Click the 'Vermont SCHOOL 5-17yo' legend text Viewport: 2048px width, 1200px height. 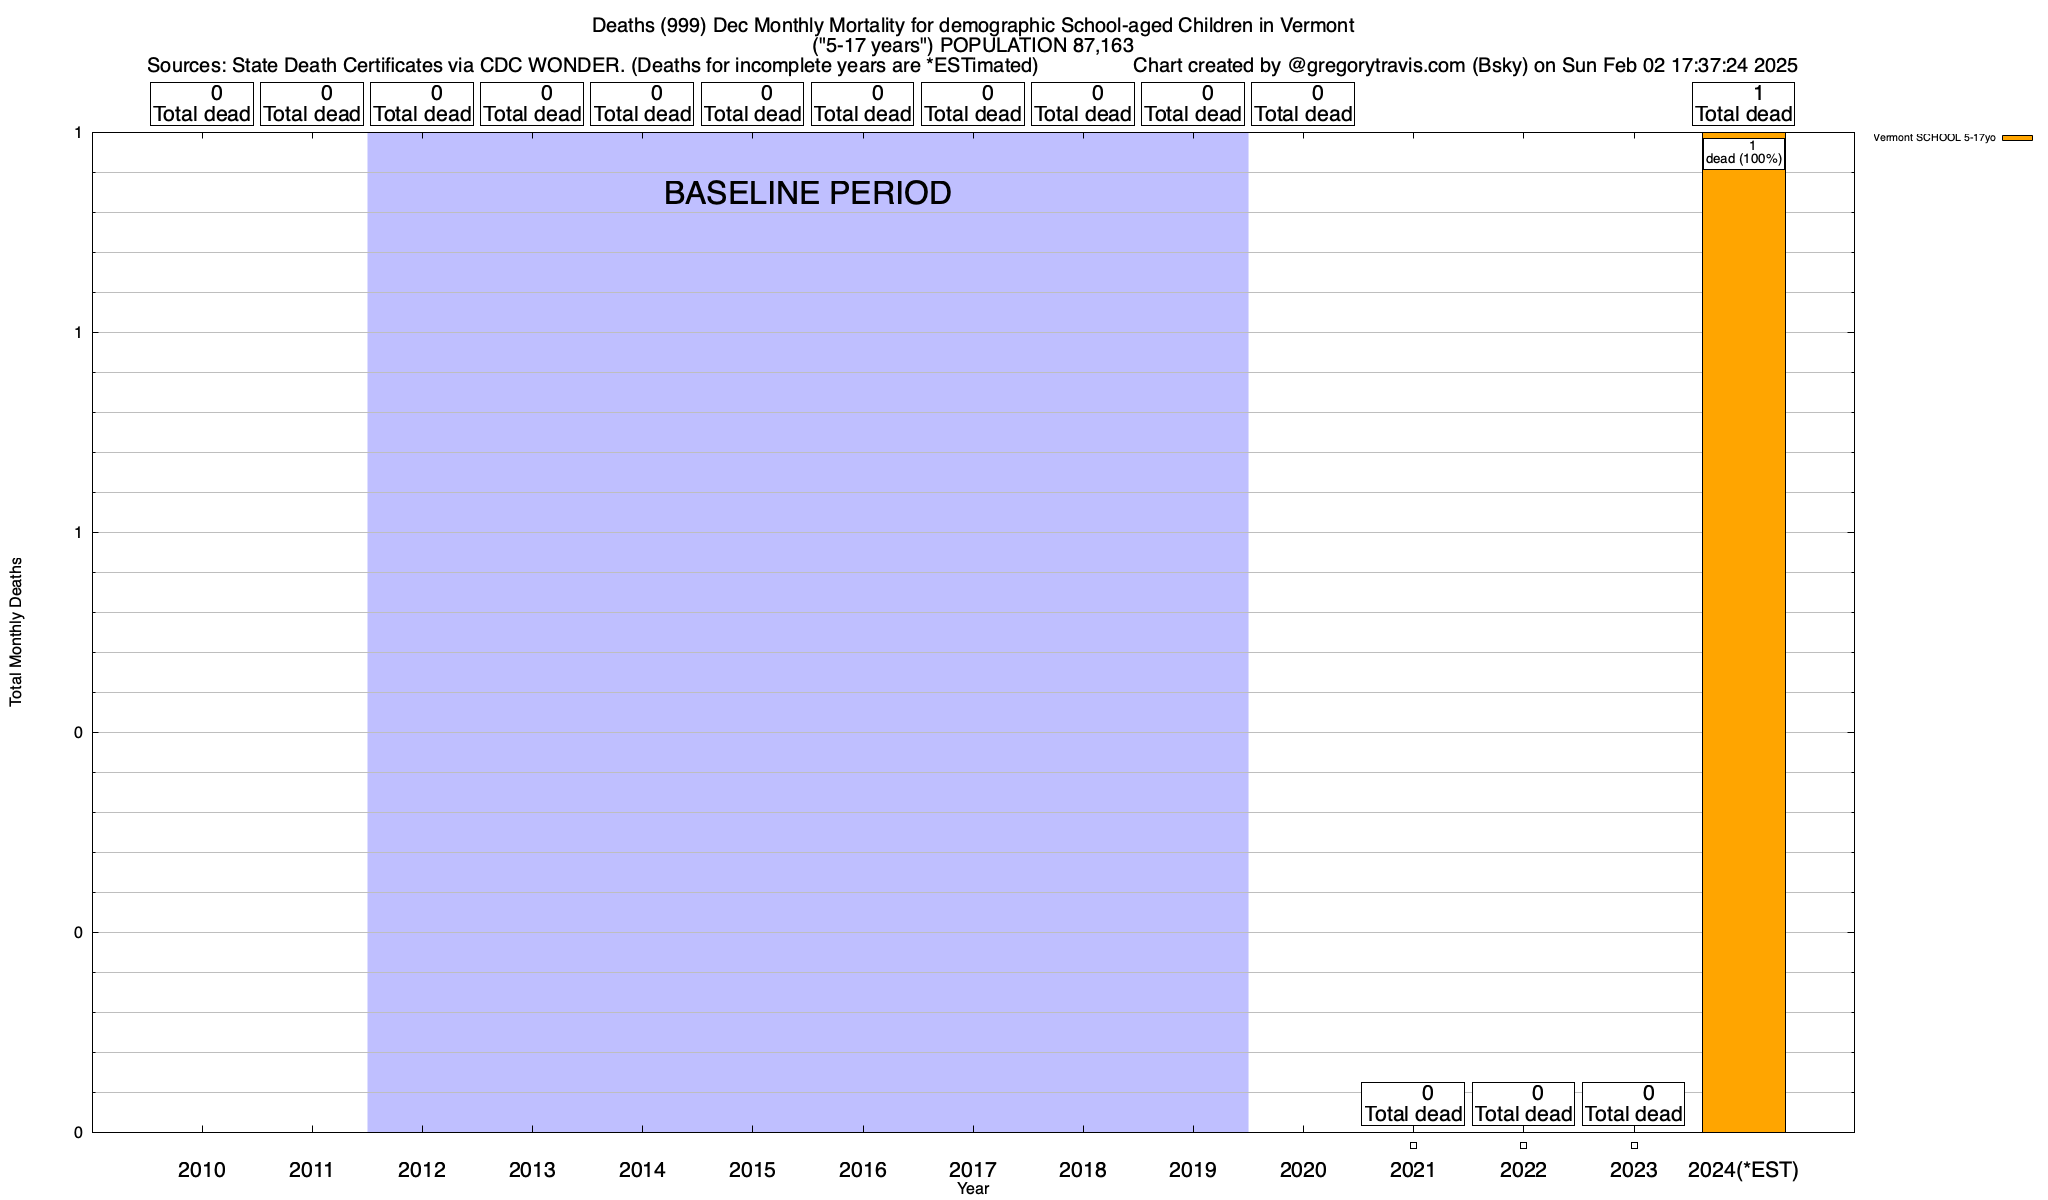1934,138
